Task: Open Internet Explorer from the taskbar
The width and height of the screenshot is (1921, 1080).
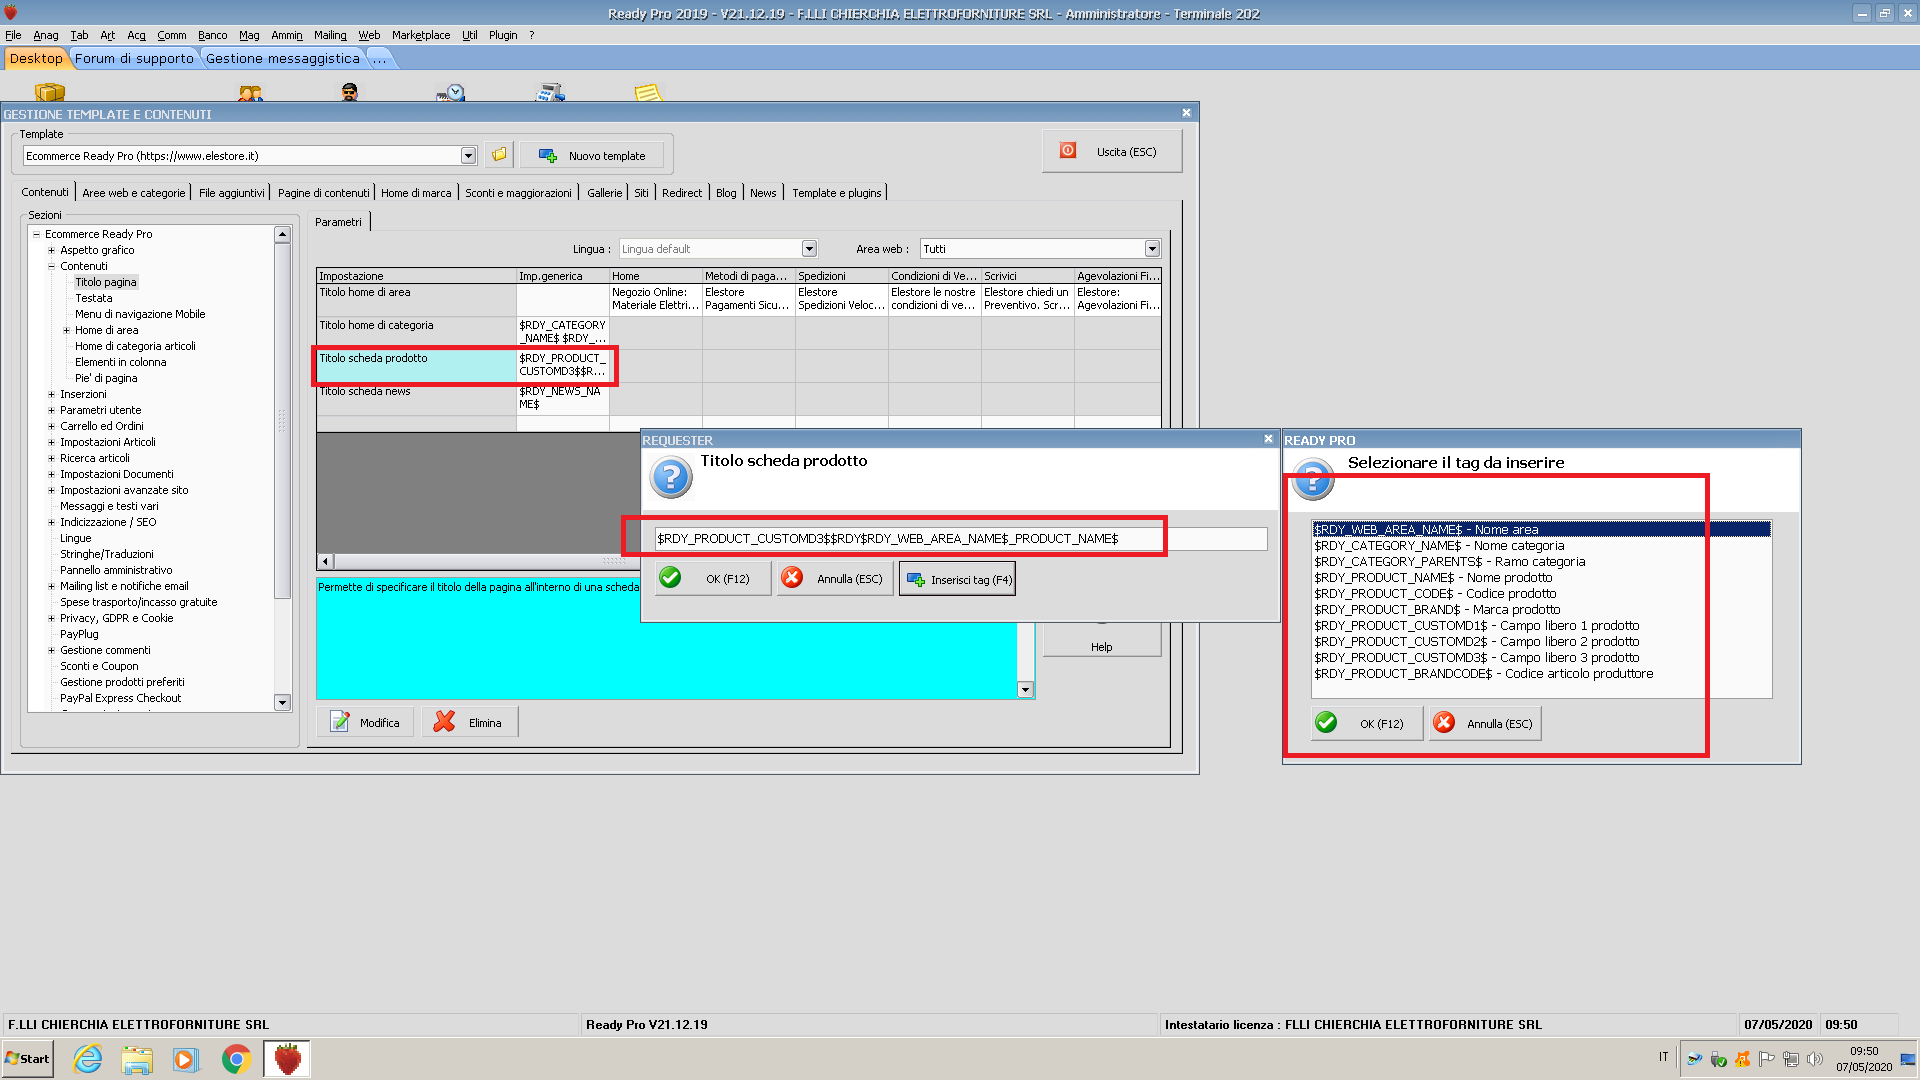Action: [x=88, y=1059]
